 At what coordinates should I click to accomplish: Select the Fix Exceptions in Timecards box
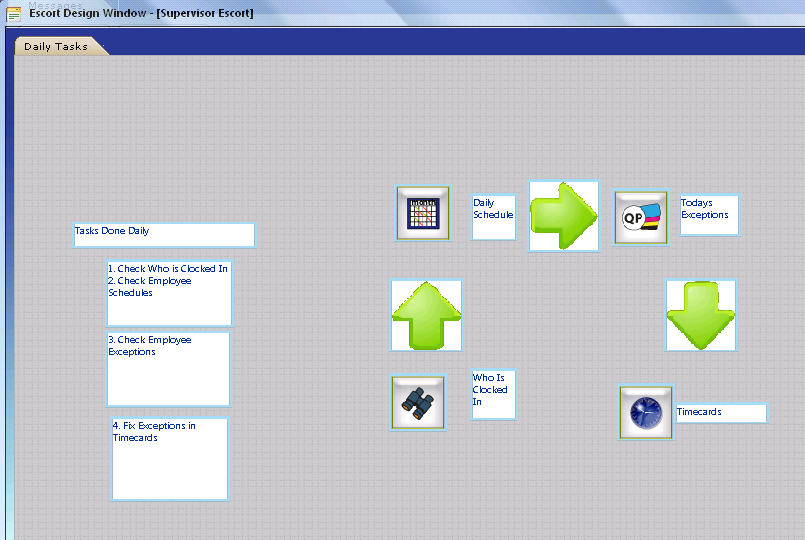point(169,458)
